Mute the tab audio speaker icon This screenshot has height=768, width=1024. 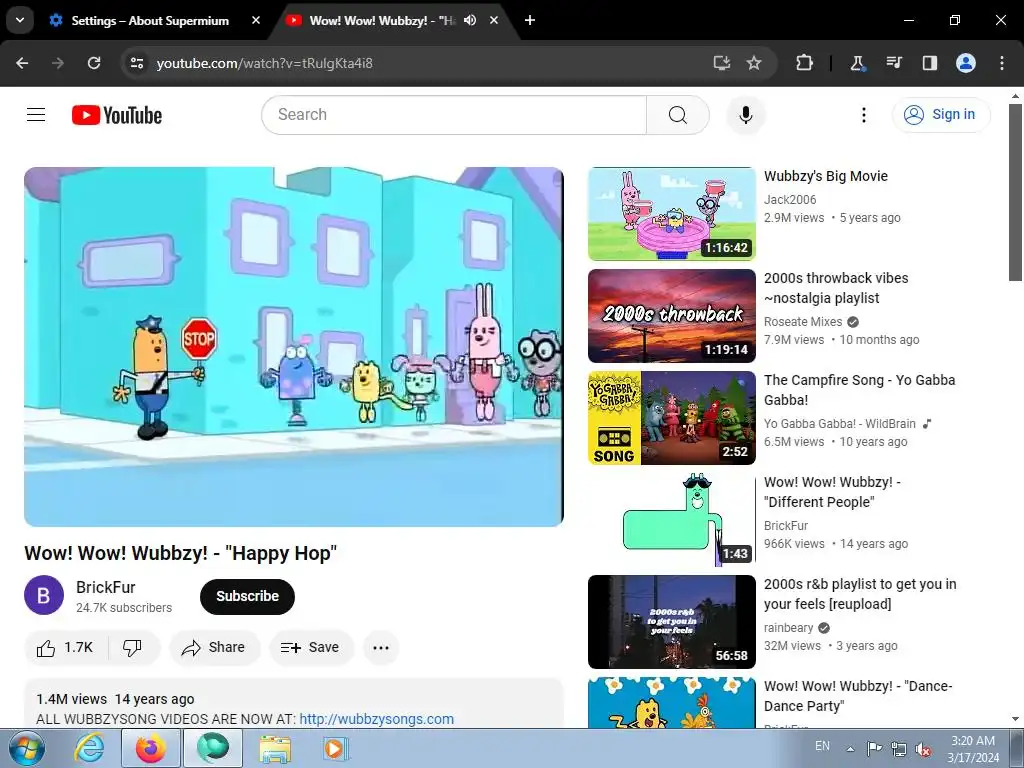470,20
